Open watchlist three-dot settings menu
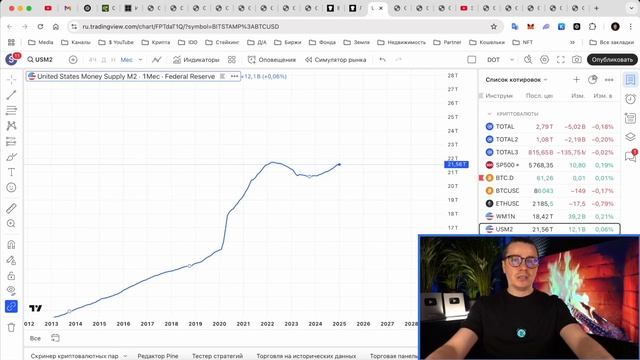 [609, 80]
